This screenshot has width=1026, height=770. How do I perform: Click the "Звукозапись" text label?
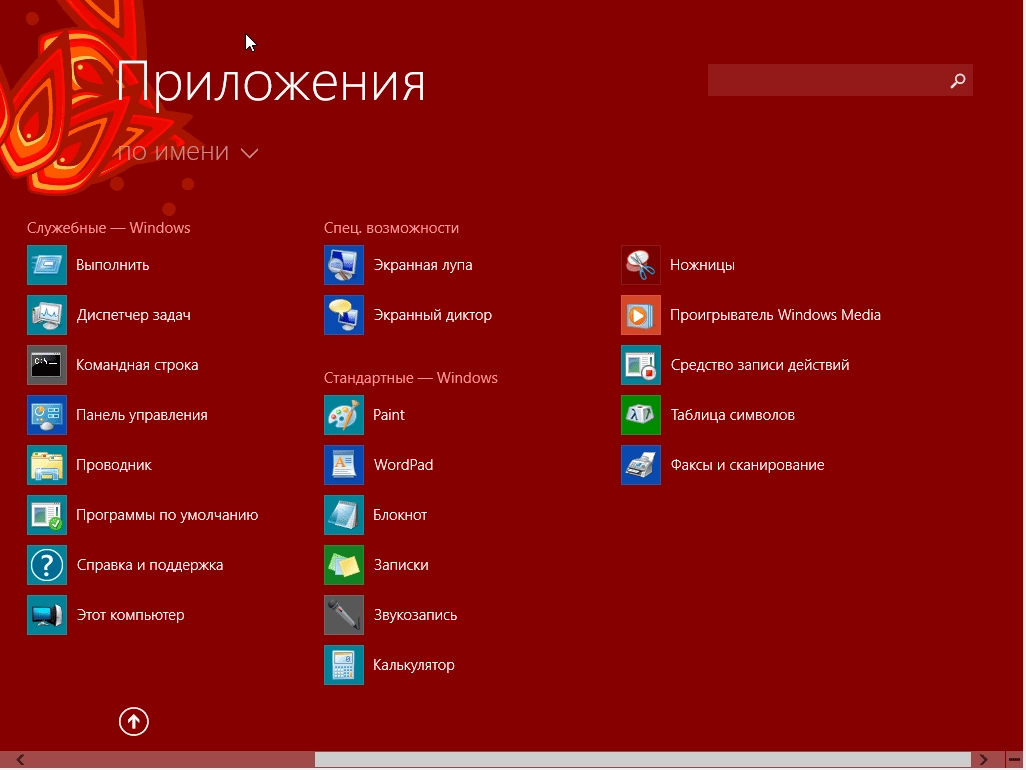416,616
